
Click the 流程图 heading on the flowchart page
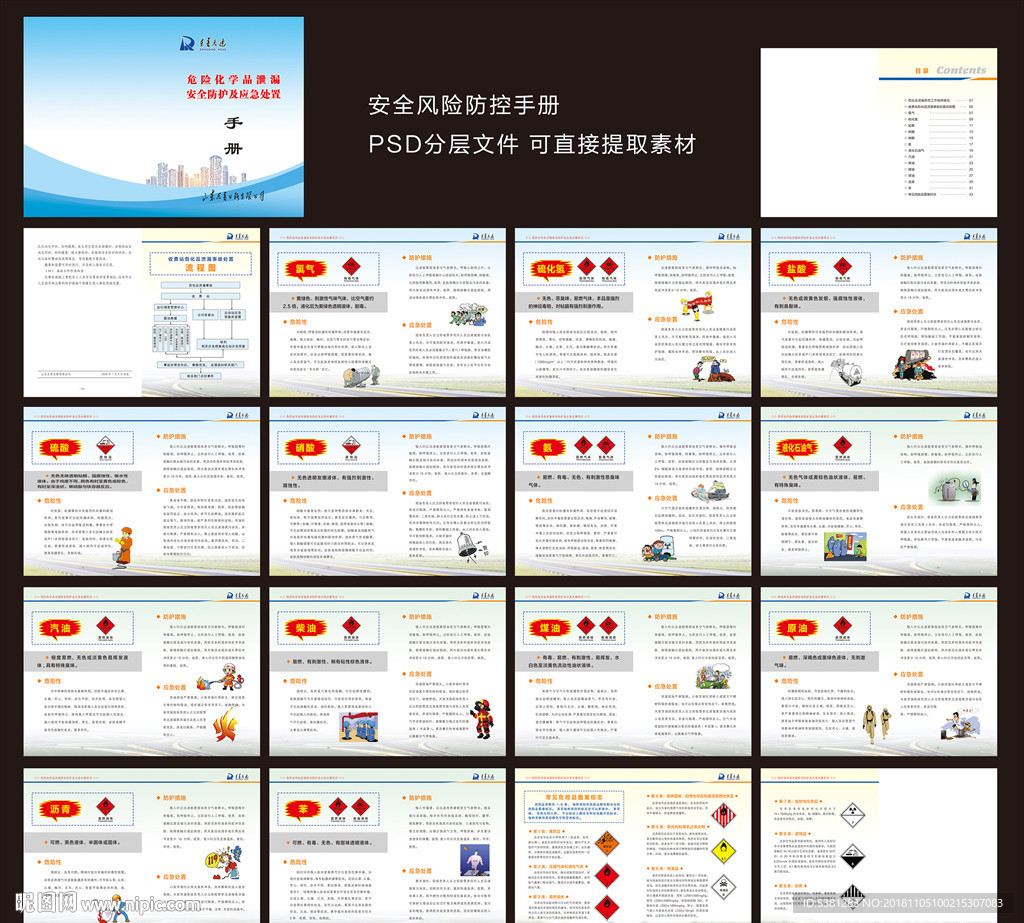click(200, 268)
